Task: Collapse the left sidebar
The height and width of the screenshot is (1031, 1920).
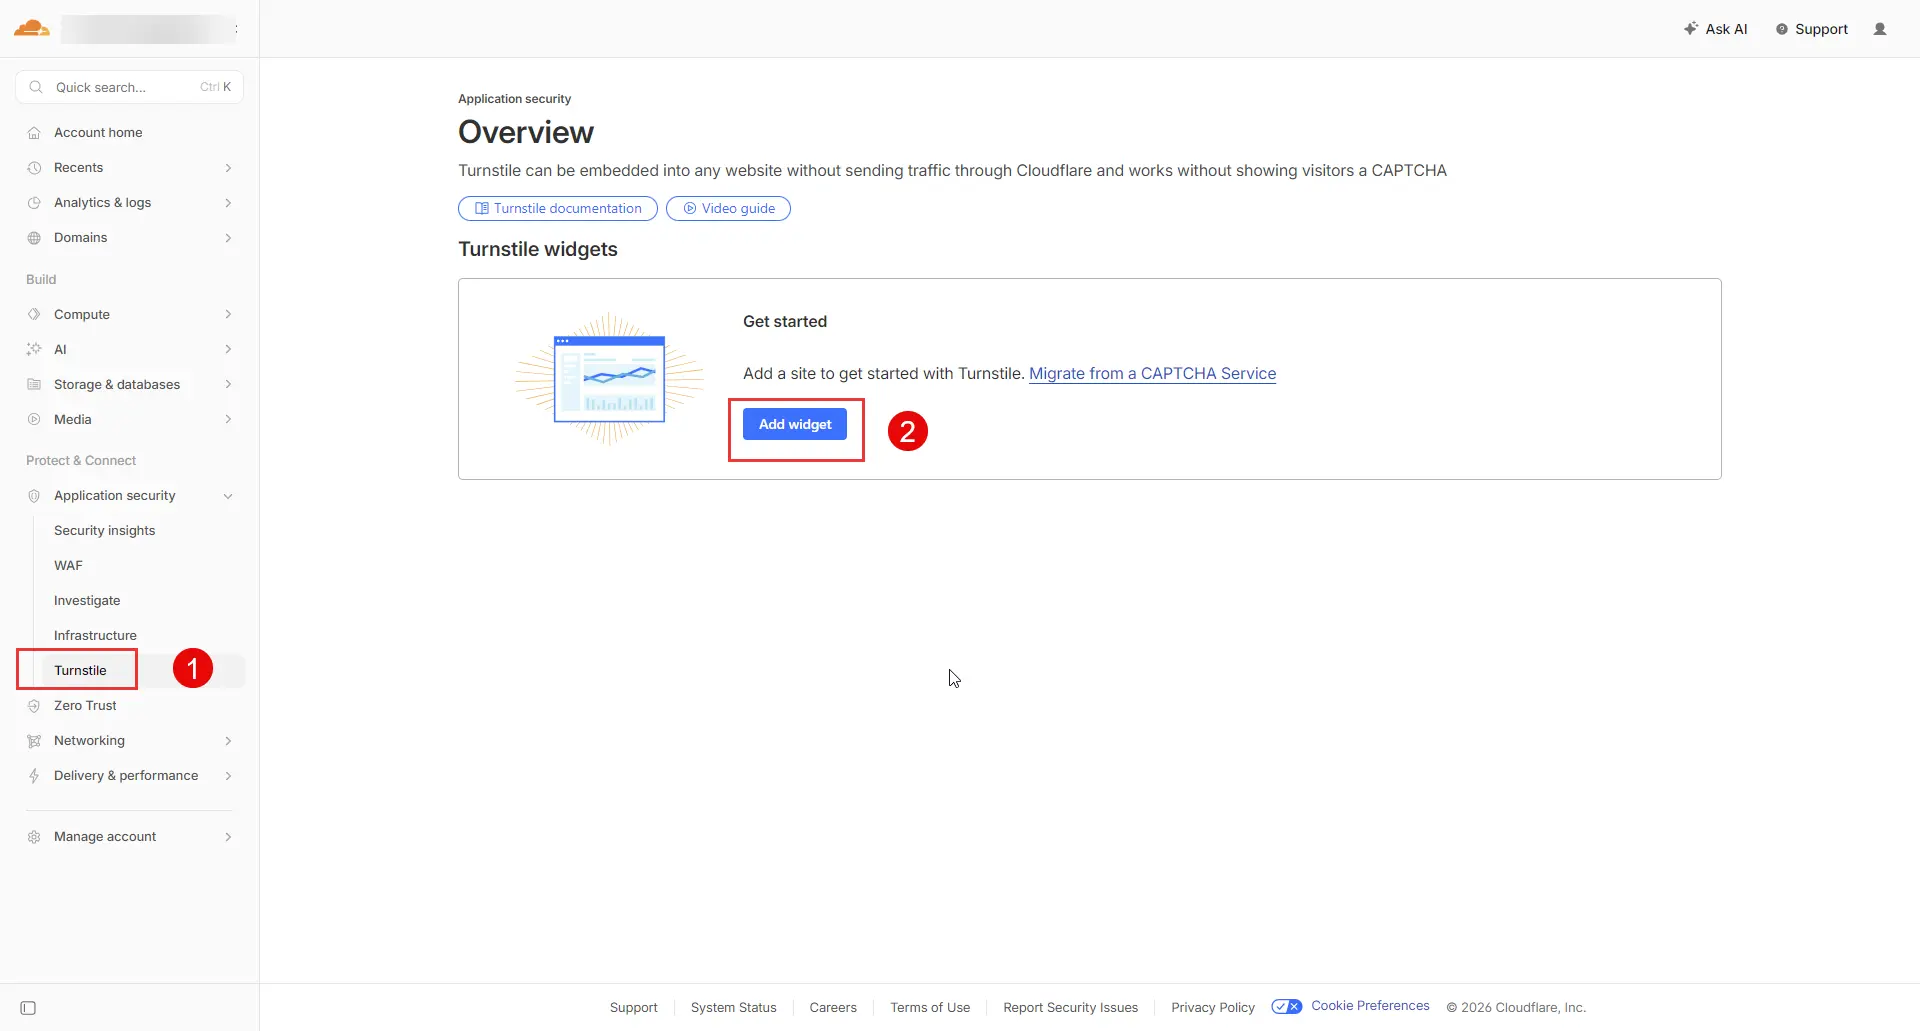Action: click(x=29, y=1008)
